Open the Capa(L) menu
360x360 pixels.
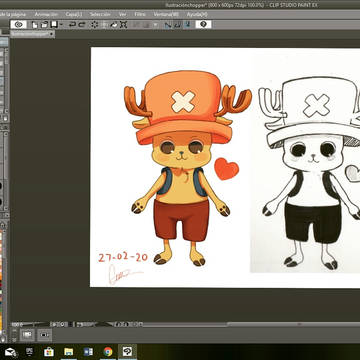pos(74,14)
